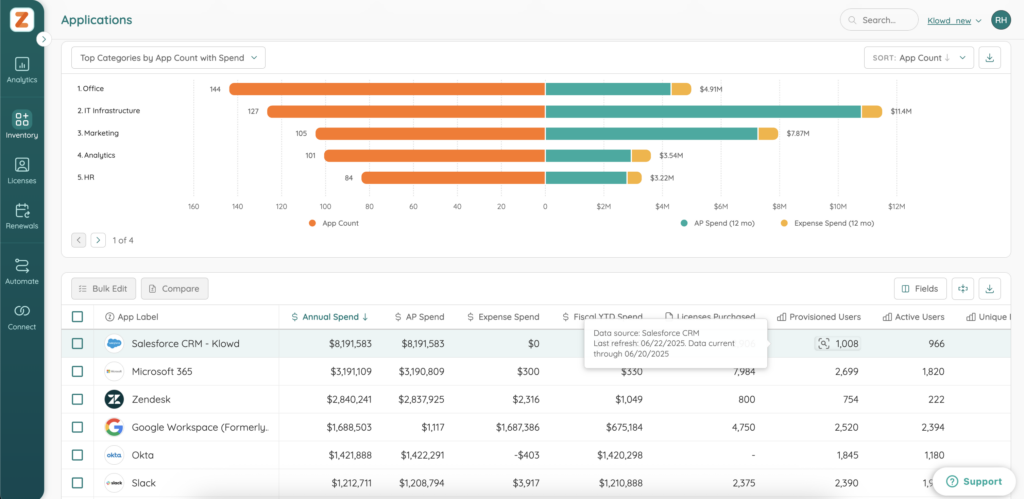The image size is (1024, 499).
Task: Open the Automate section
Action: click(22, 272)
